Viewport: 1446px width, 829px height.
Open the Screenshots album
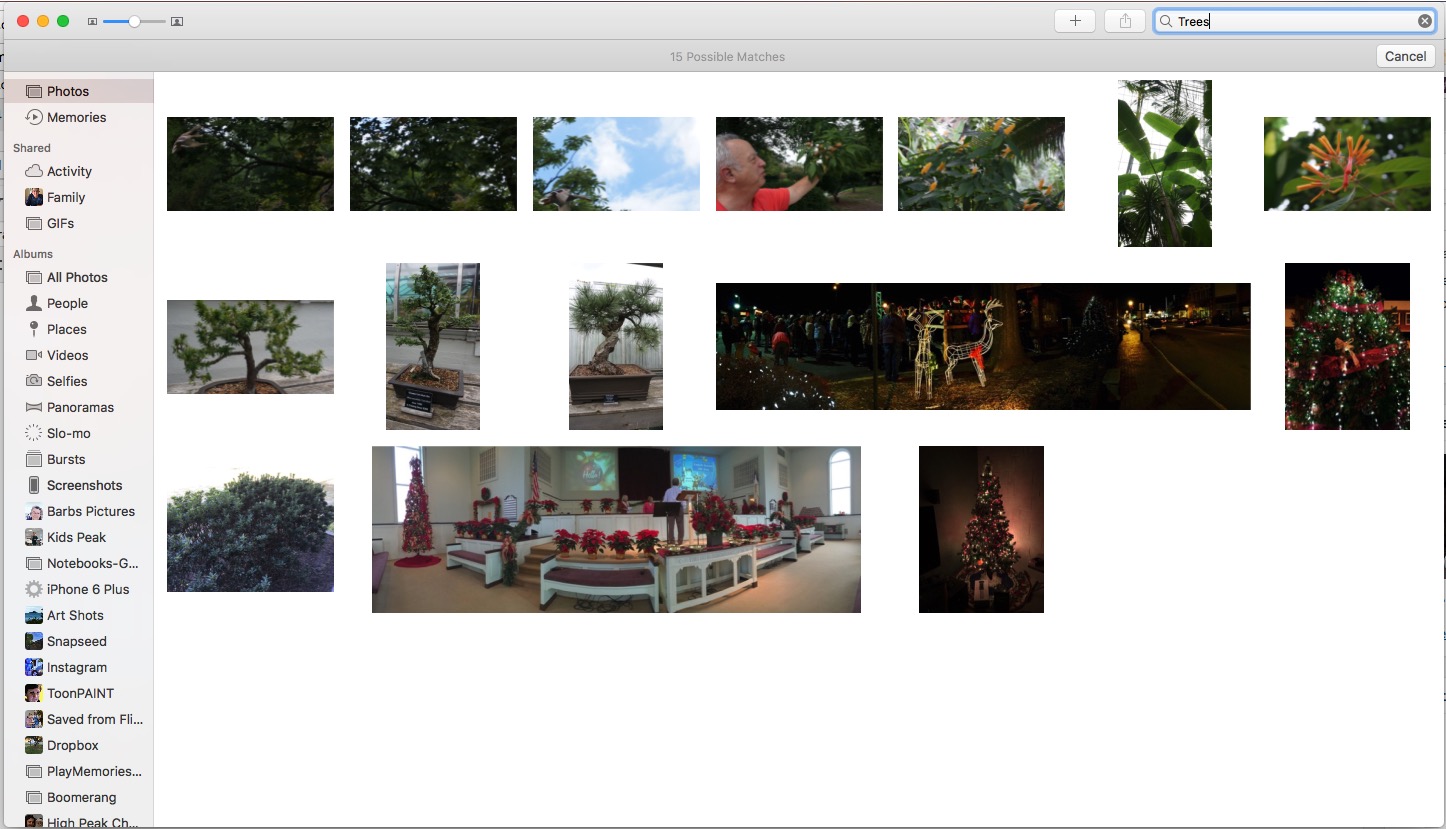tap(84, 485)
